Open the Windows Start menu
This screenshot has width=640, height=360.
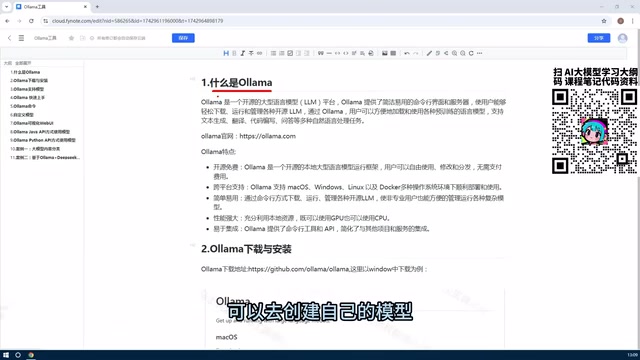click(6, 355)
